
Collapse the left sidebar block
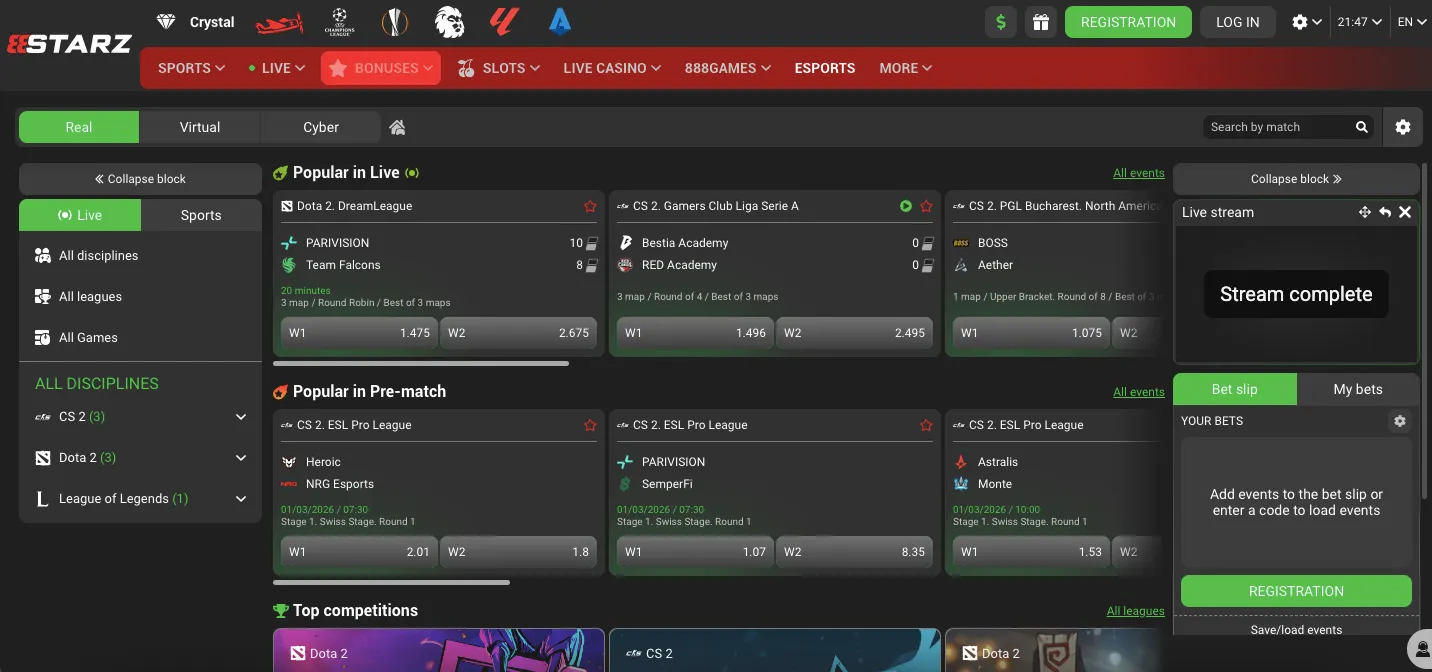tap(140, 179)
